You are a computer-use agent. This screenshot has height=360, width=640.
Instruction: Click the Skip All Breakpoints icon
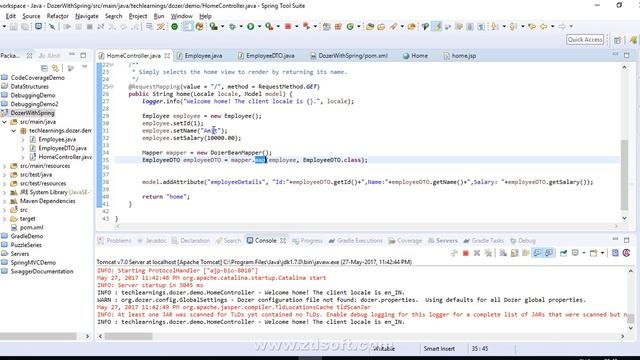click(52, 27)
